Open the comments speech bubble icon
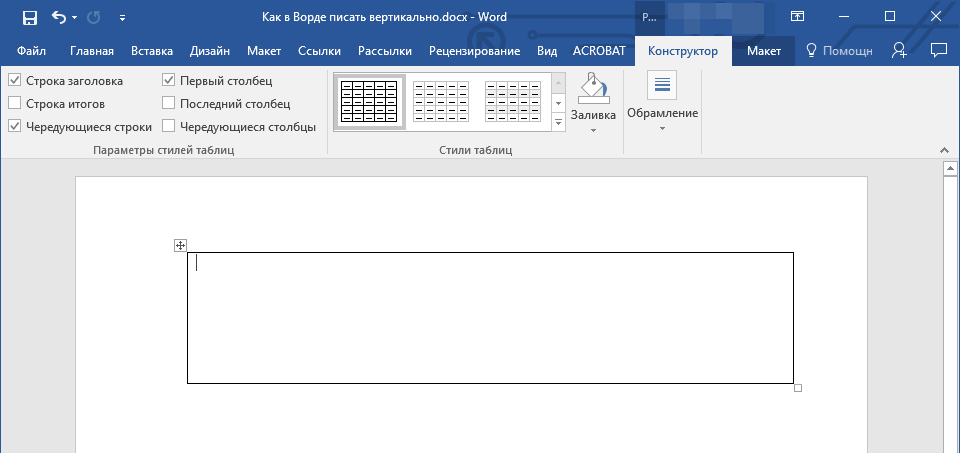Viewport: 960px width, 453px height. [x=938, y=51]
